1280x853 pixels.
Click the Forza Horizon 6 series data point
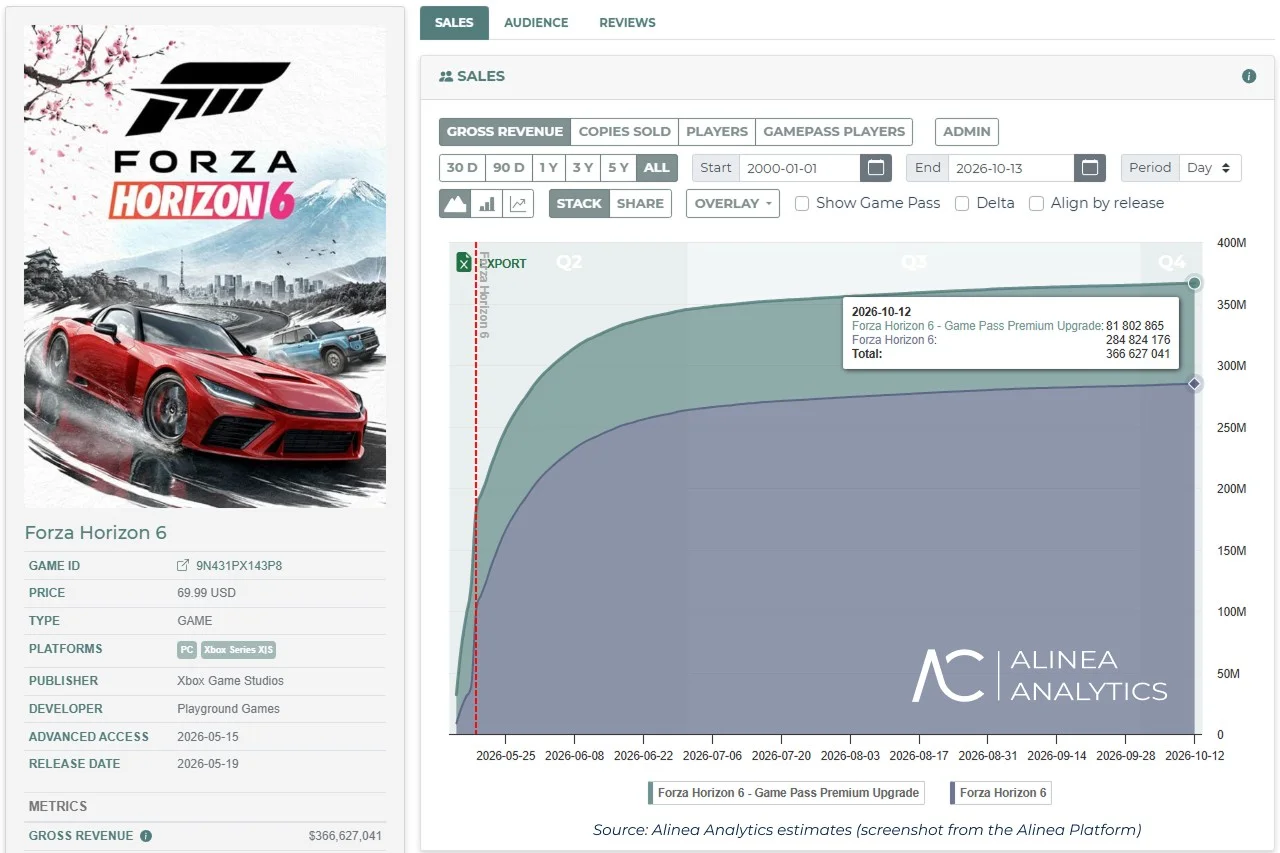pyautogui.click(x=1194, y=384)
